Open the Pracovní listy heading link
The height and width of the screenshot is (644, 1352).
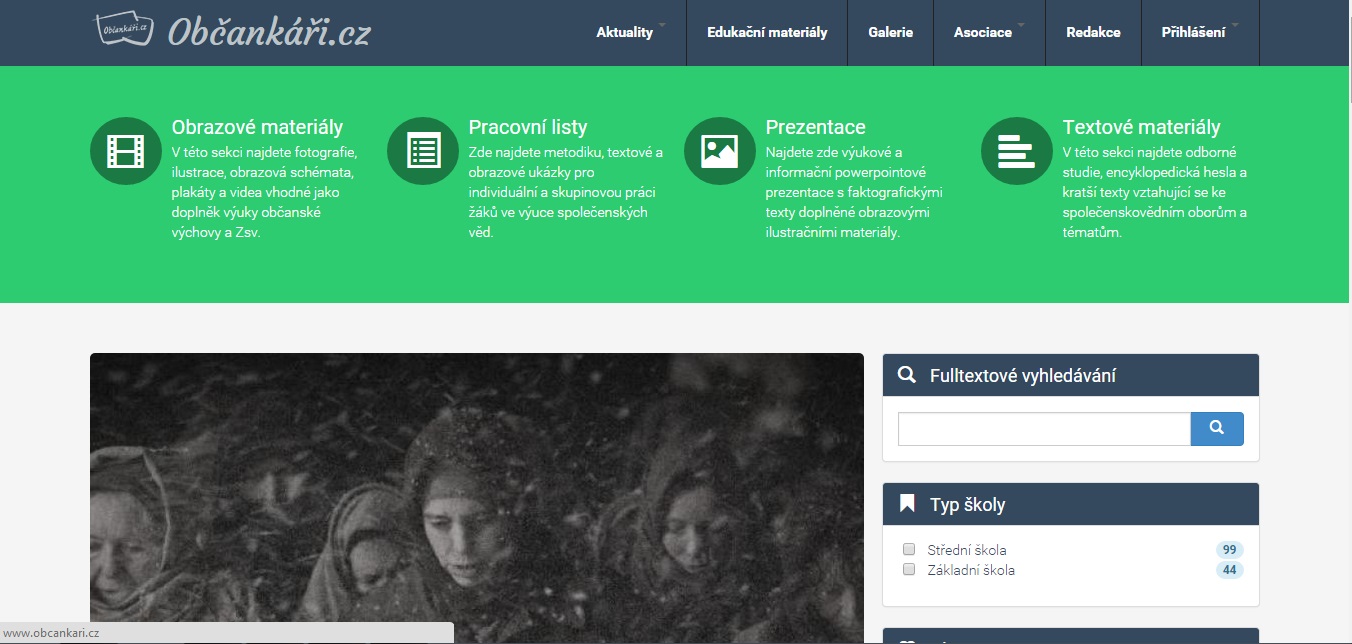tap(528, 127)
